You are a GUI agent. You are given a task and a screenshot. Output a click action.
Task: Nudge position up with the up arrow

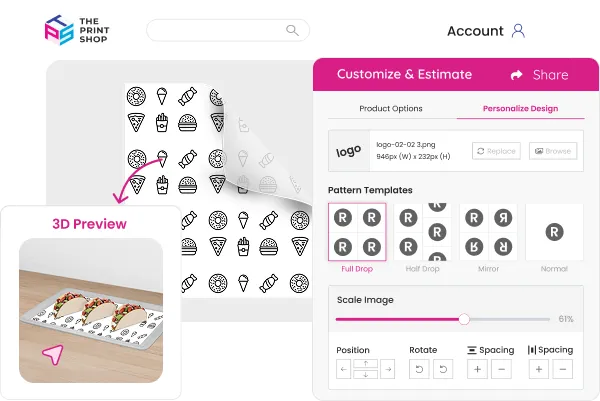(365, 364)
